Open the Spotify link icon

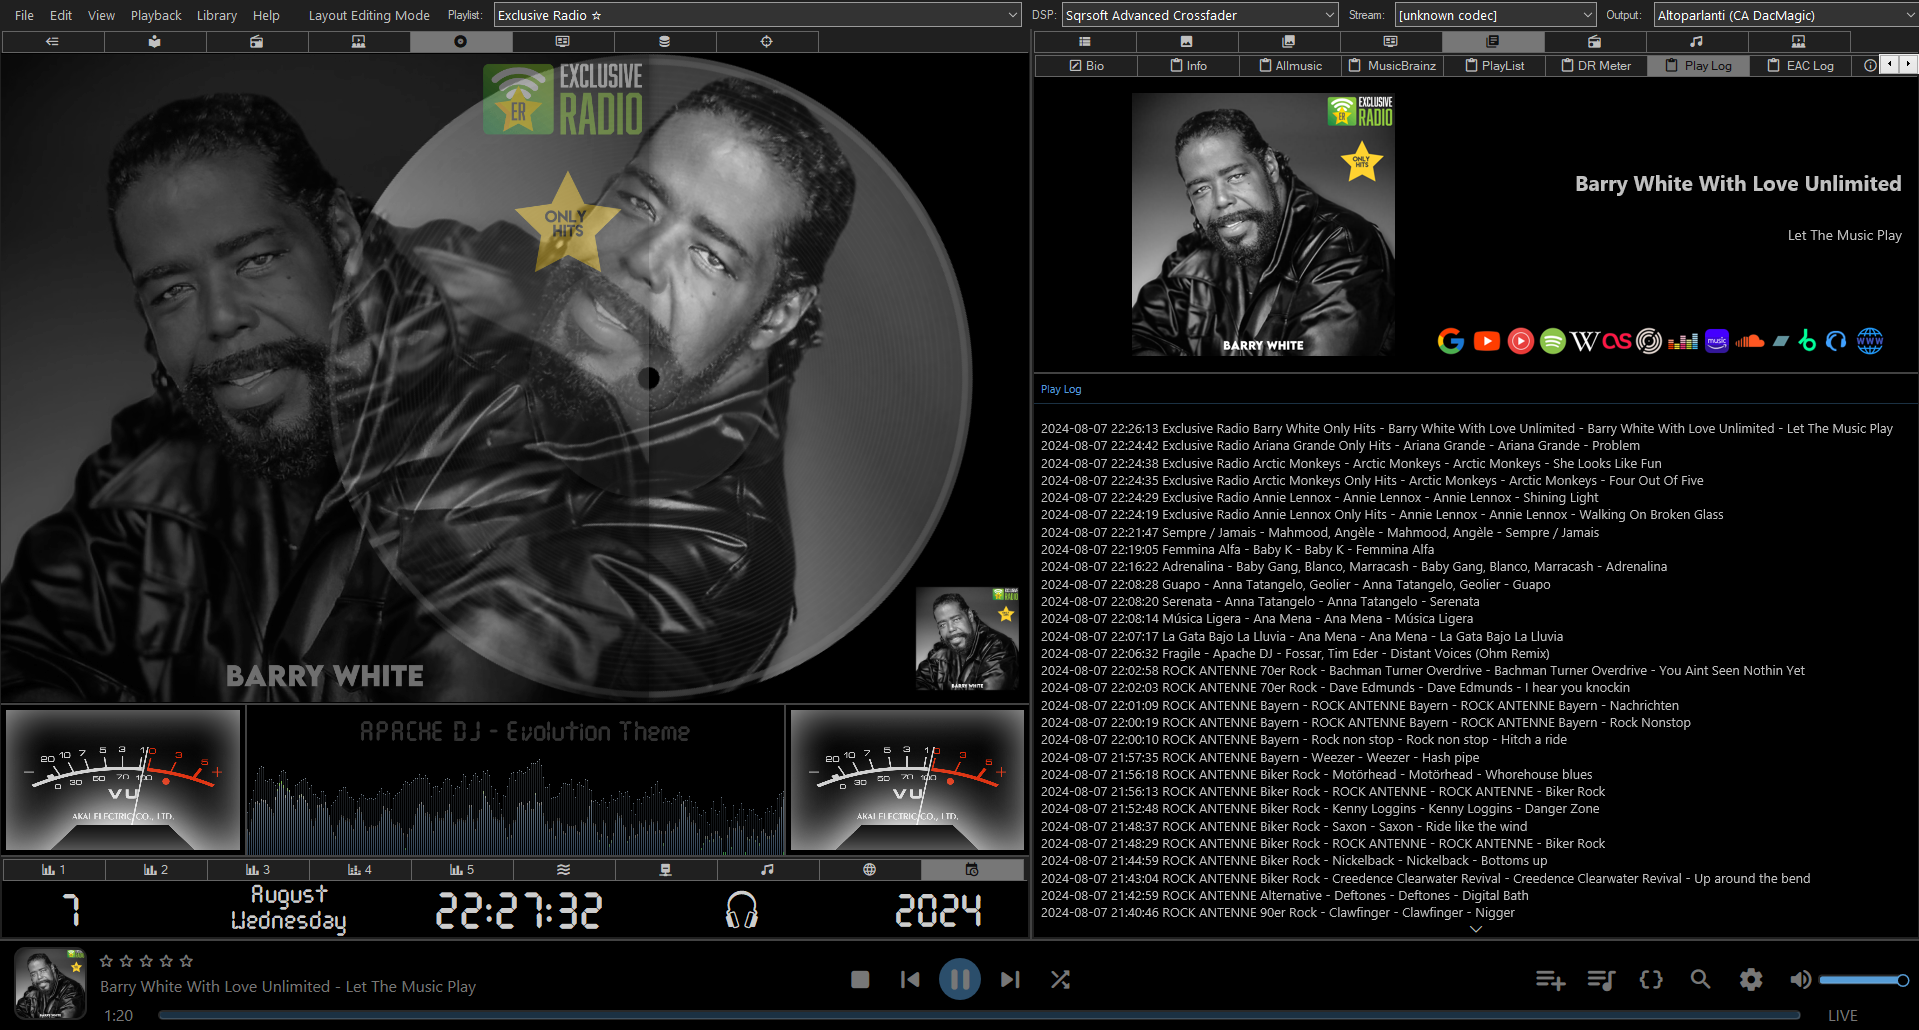pyautogui.click(x=1553, y=341)
